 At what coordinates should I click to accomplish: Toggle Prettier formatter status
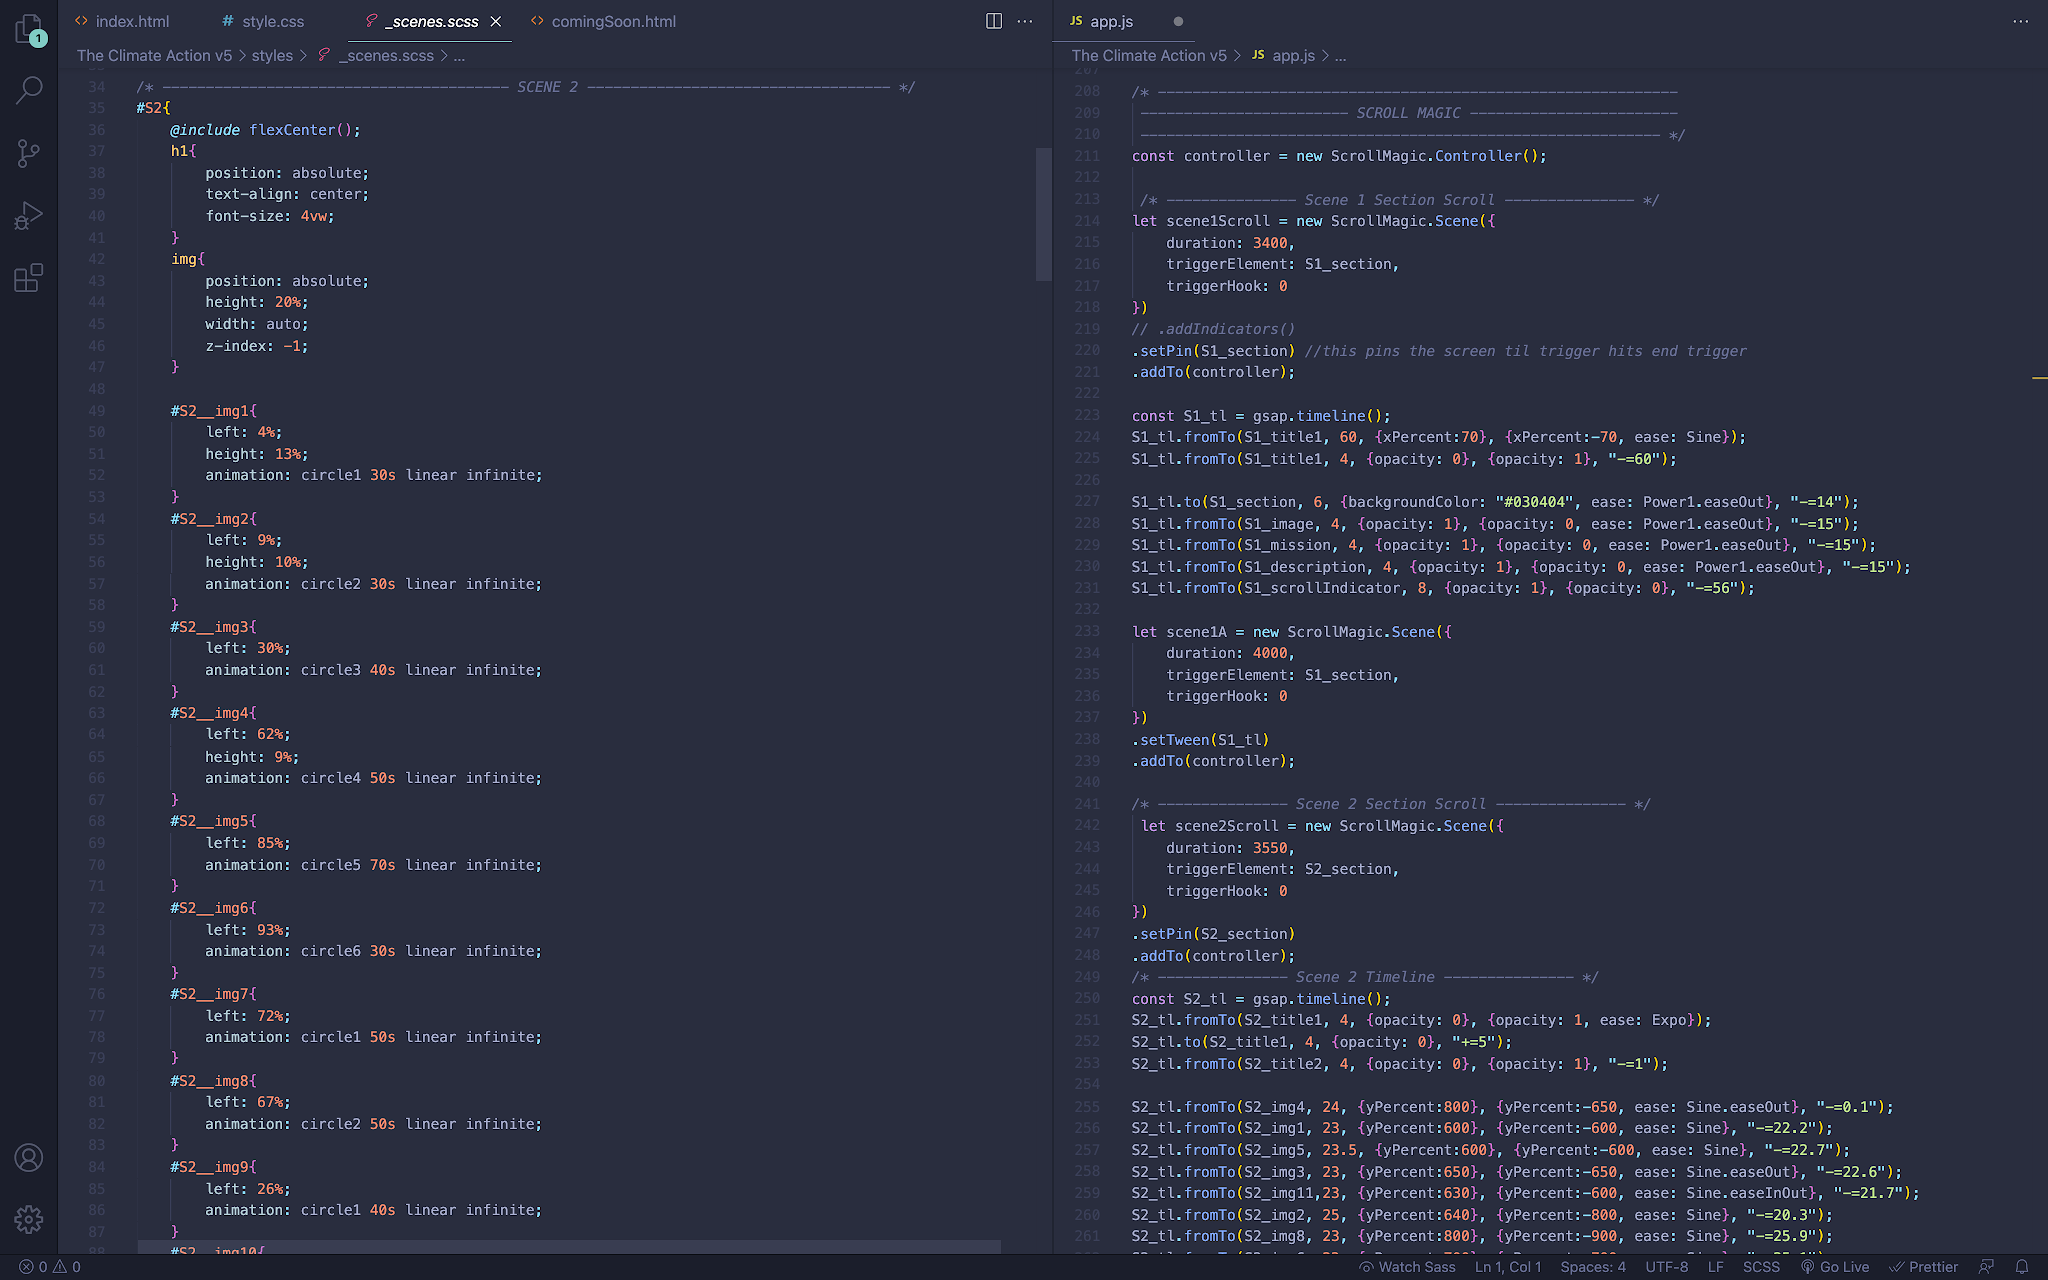click(1922, 1266)
